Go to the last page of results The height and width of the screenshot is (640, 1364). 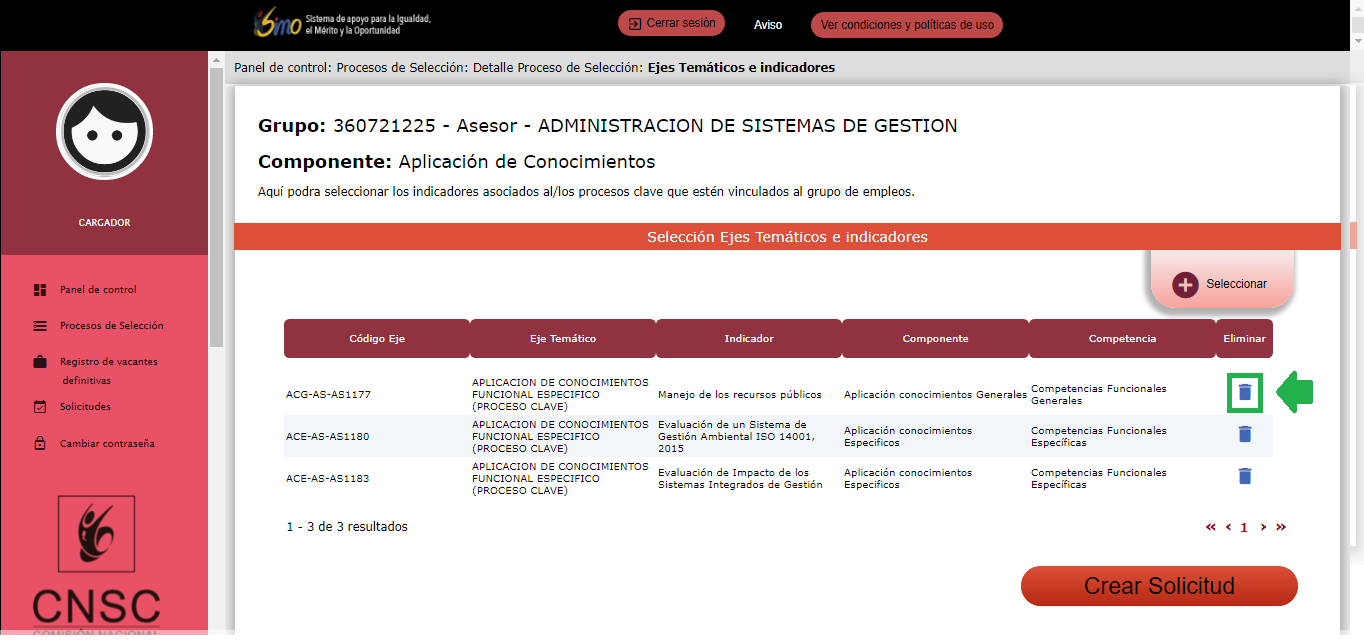[1281, 527]
